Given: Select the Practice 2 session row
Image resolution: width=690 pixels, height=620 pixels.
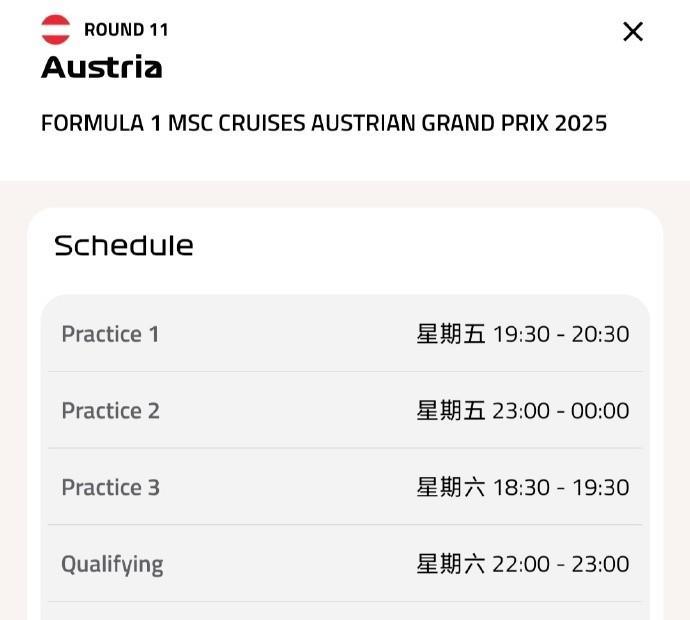Looking at the screenshot, I should point(345,410).
